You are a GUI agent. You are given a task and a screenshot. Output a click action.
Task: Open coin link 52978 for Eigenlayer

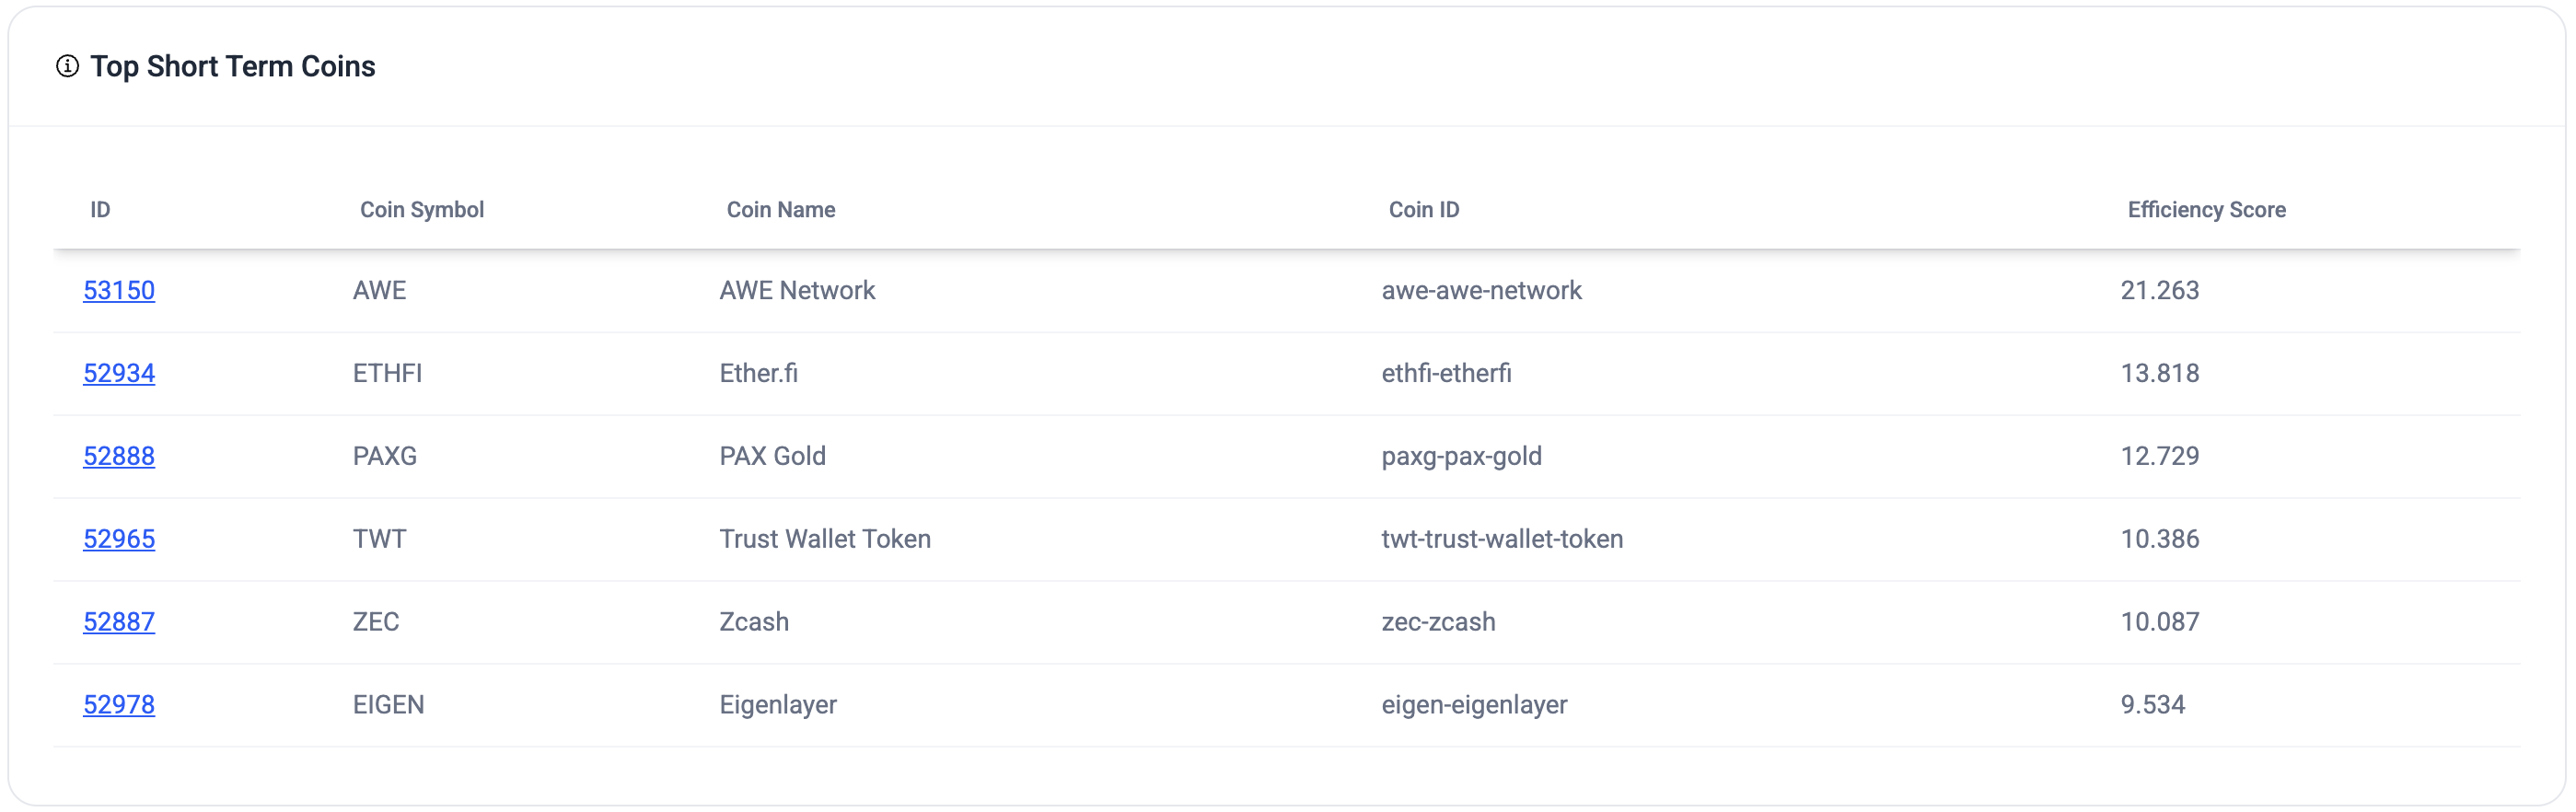(119, 704)
